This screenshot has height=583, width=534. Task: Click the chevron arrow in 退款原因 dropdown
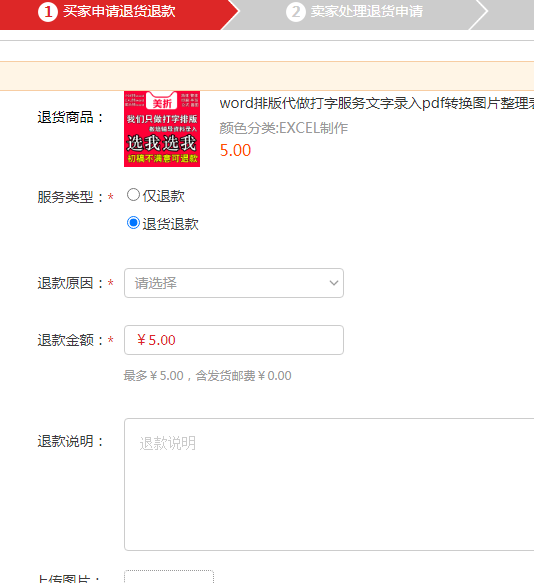(334, 283)
